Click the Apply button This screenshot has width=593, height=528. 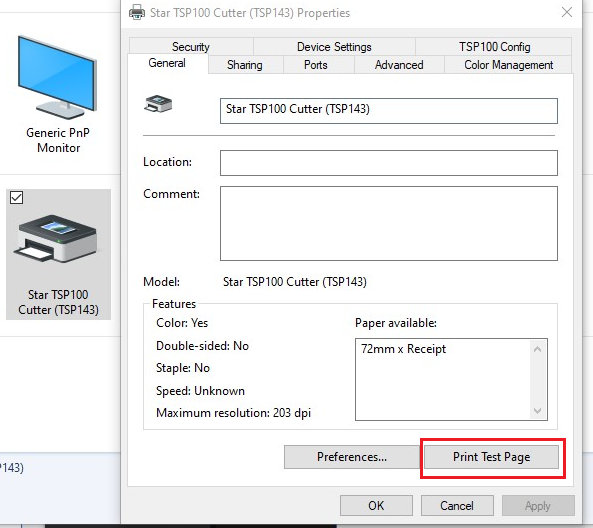pos(538,506)
